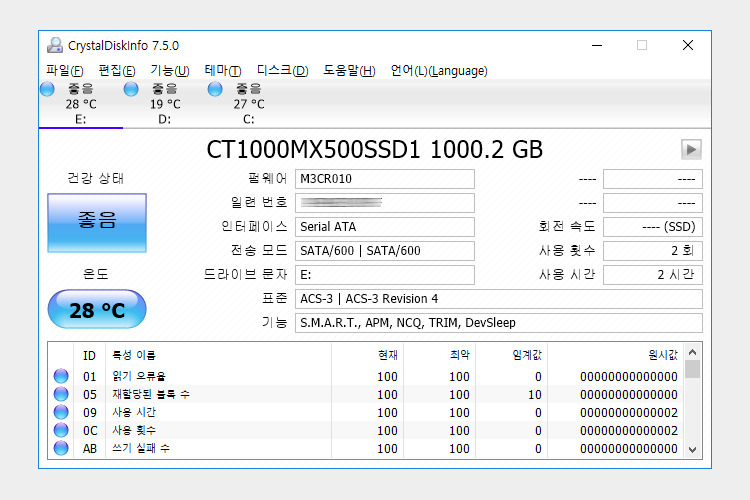Click the ACS-3 Revision 4 standard field
Image resolution: width=750 pixels, height=500 pixels.
click(498, 299)
